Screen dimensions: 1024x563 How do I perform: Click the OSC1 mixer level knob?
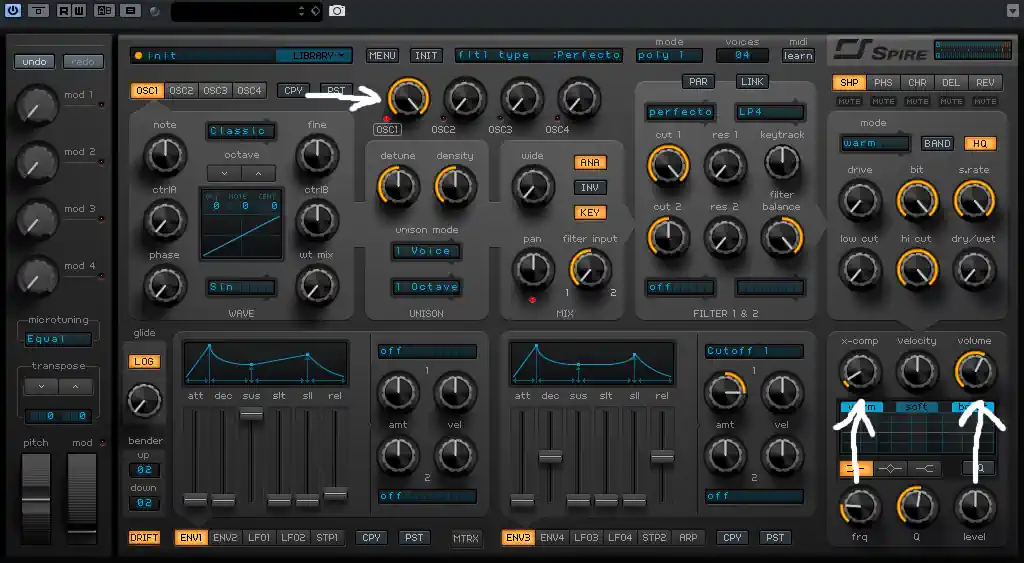coord(408,99)
